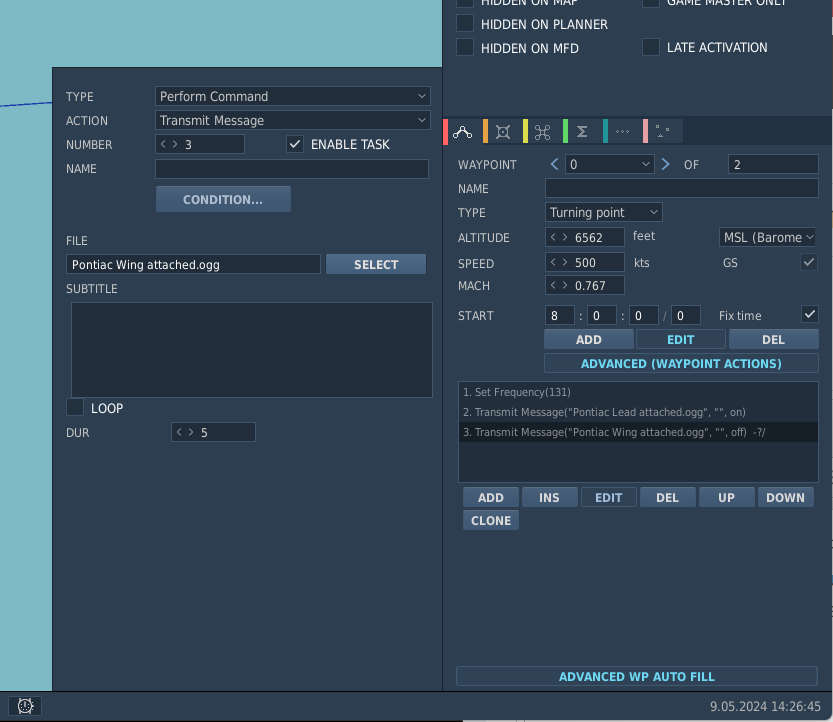Toggle the GS speed checkbox
Viewport: 833px width, 722px height.
tap(809, 262)
